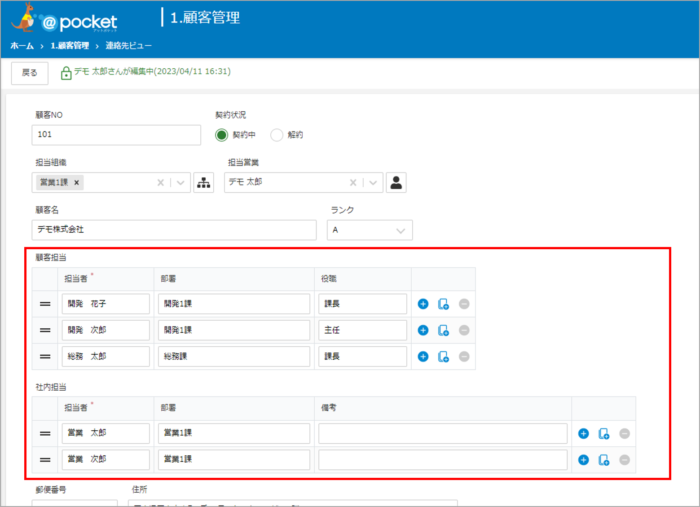Duplicate the 営業 次郎 row
The image size is (700, 507).
604,460
